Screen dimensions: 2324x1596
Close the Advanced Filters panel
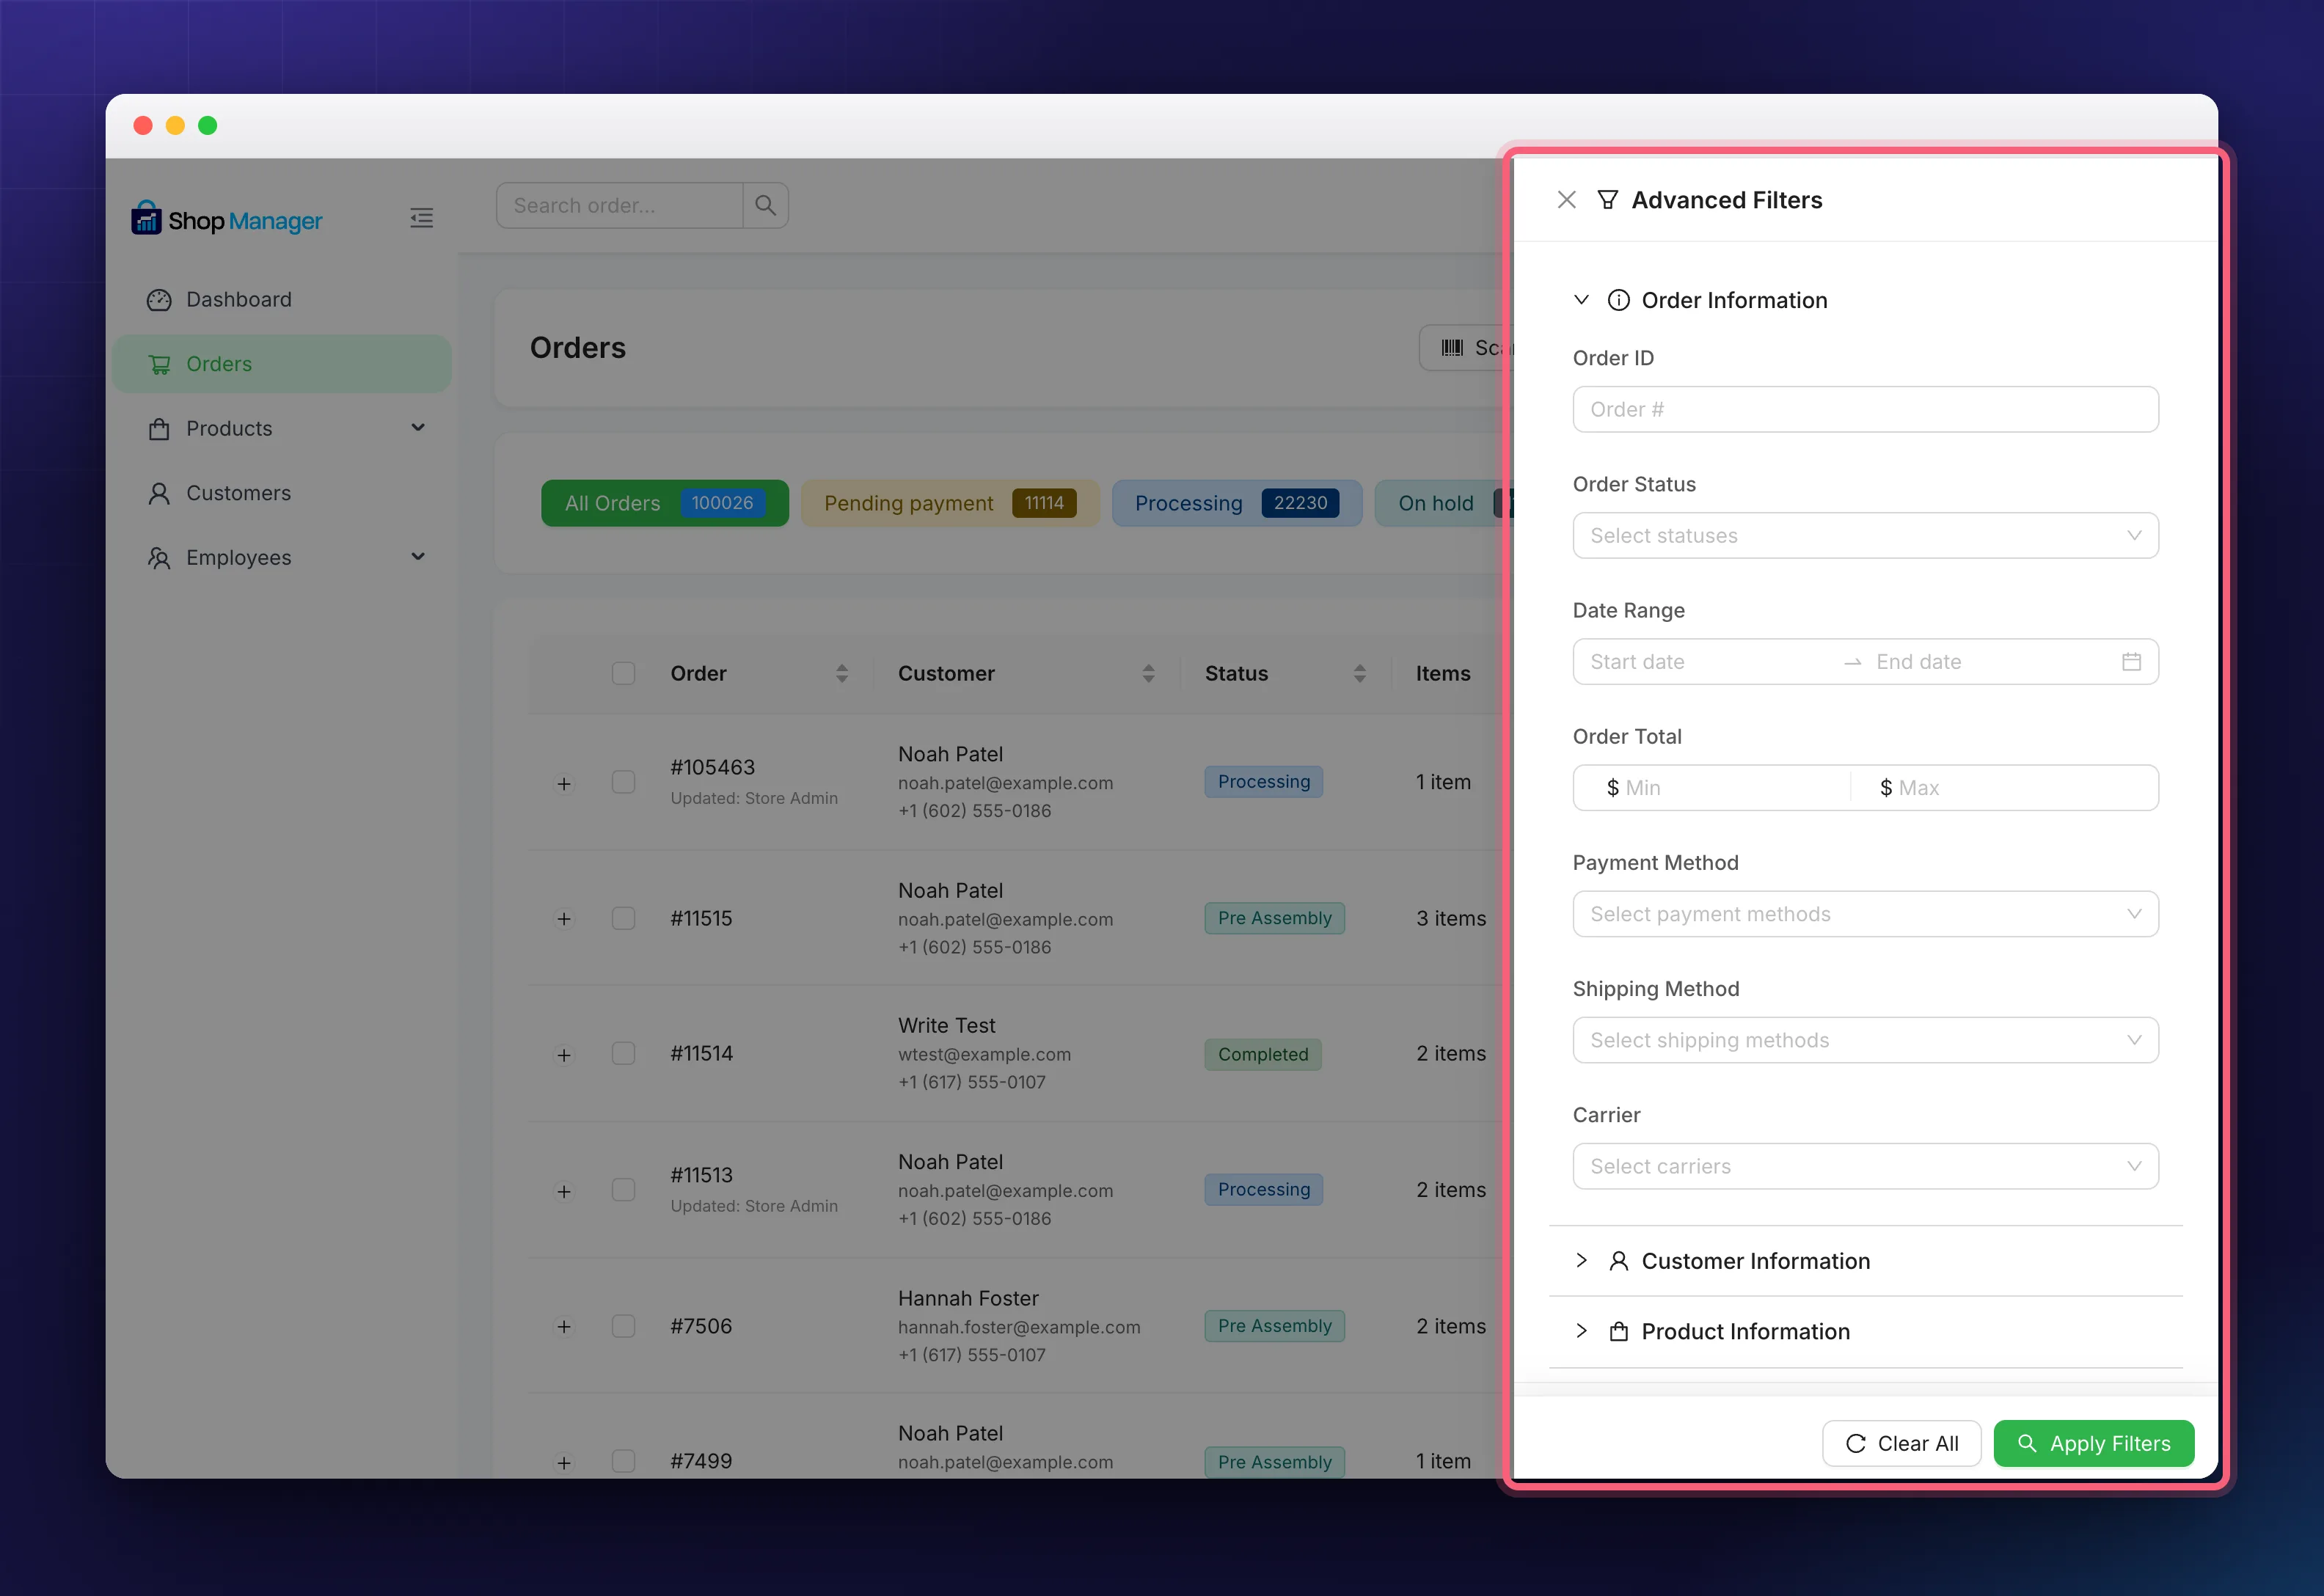point(1566,200)
